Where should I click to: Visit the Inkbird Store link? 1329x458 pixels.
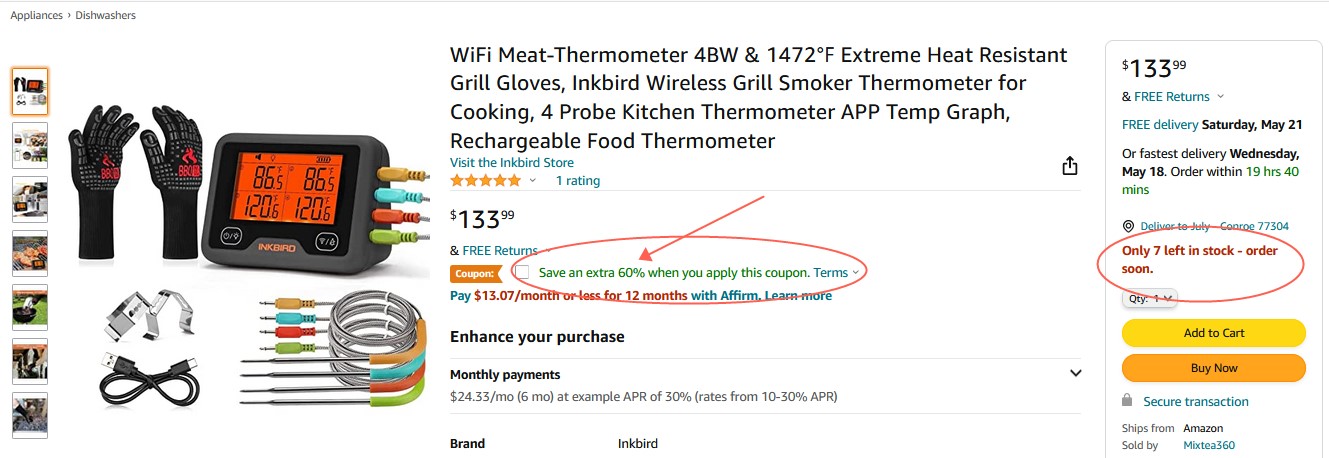click(512, 163)
